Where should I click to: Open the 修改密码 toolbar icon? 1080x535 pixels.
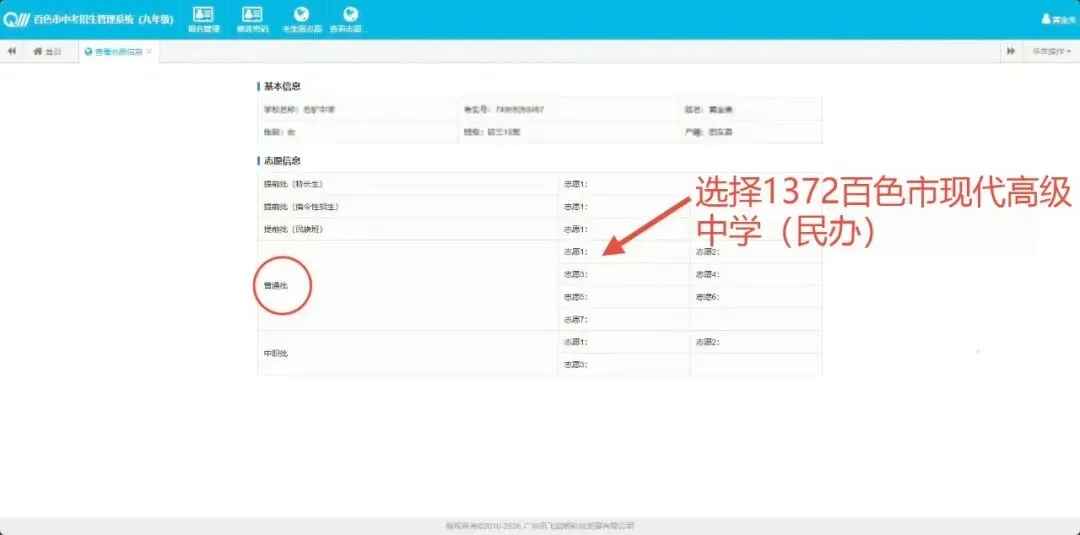point(252,19)
